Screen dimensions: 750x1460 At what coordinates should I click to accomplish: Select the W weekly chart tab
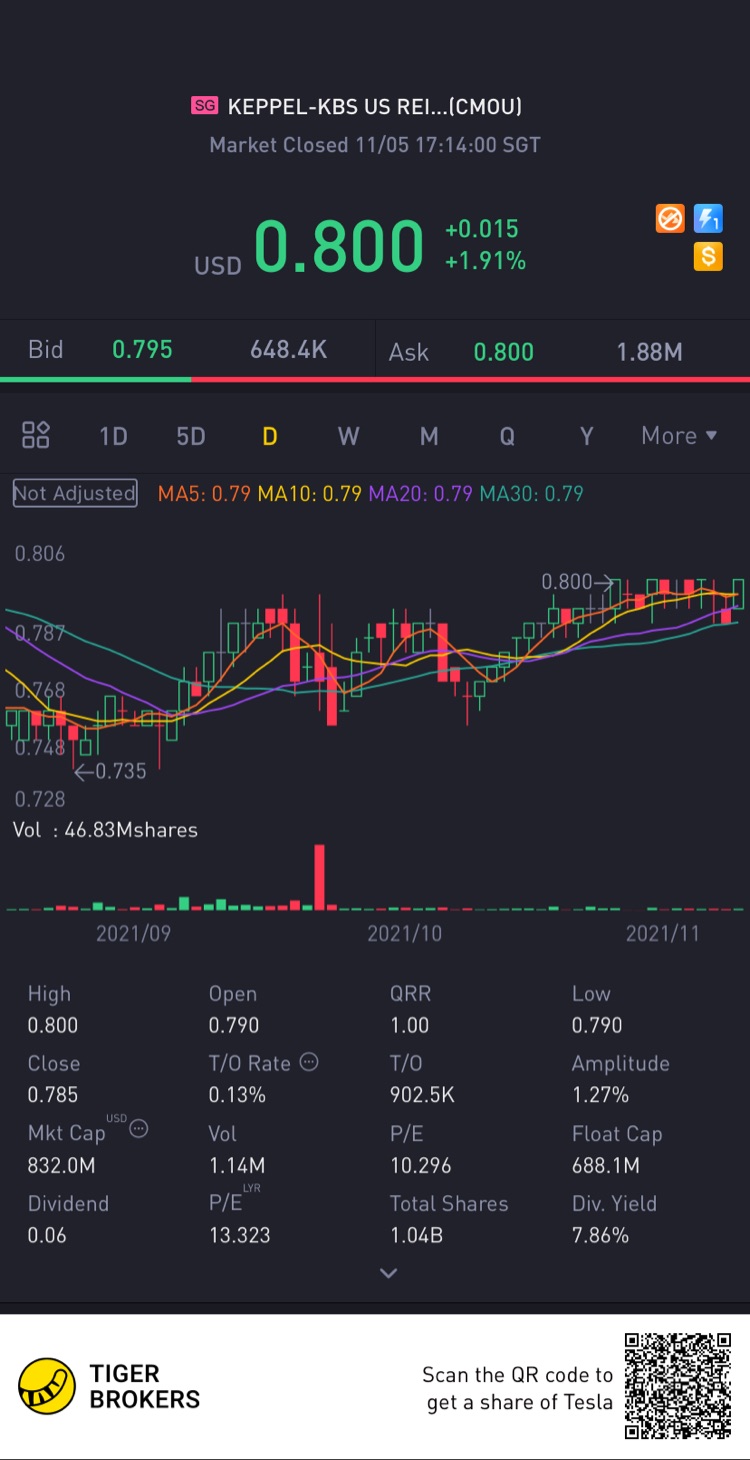click(348, 436)
